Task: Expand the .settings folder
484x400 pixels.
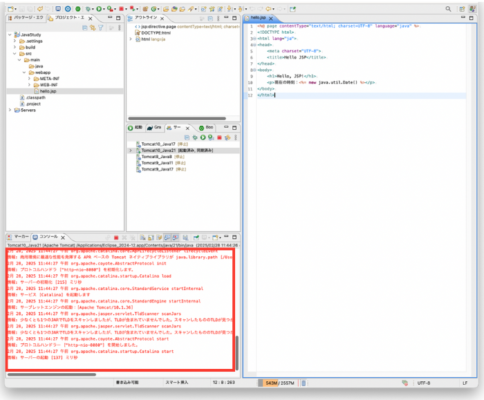Action: pyautogui.click(x=15, y=41)
